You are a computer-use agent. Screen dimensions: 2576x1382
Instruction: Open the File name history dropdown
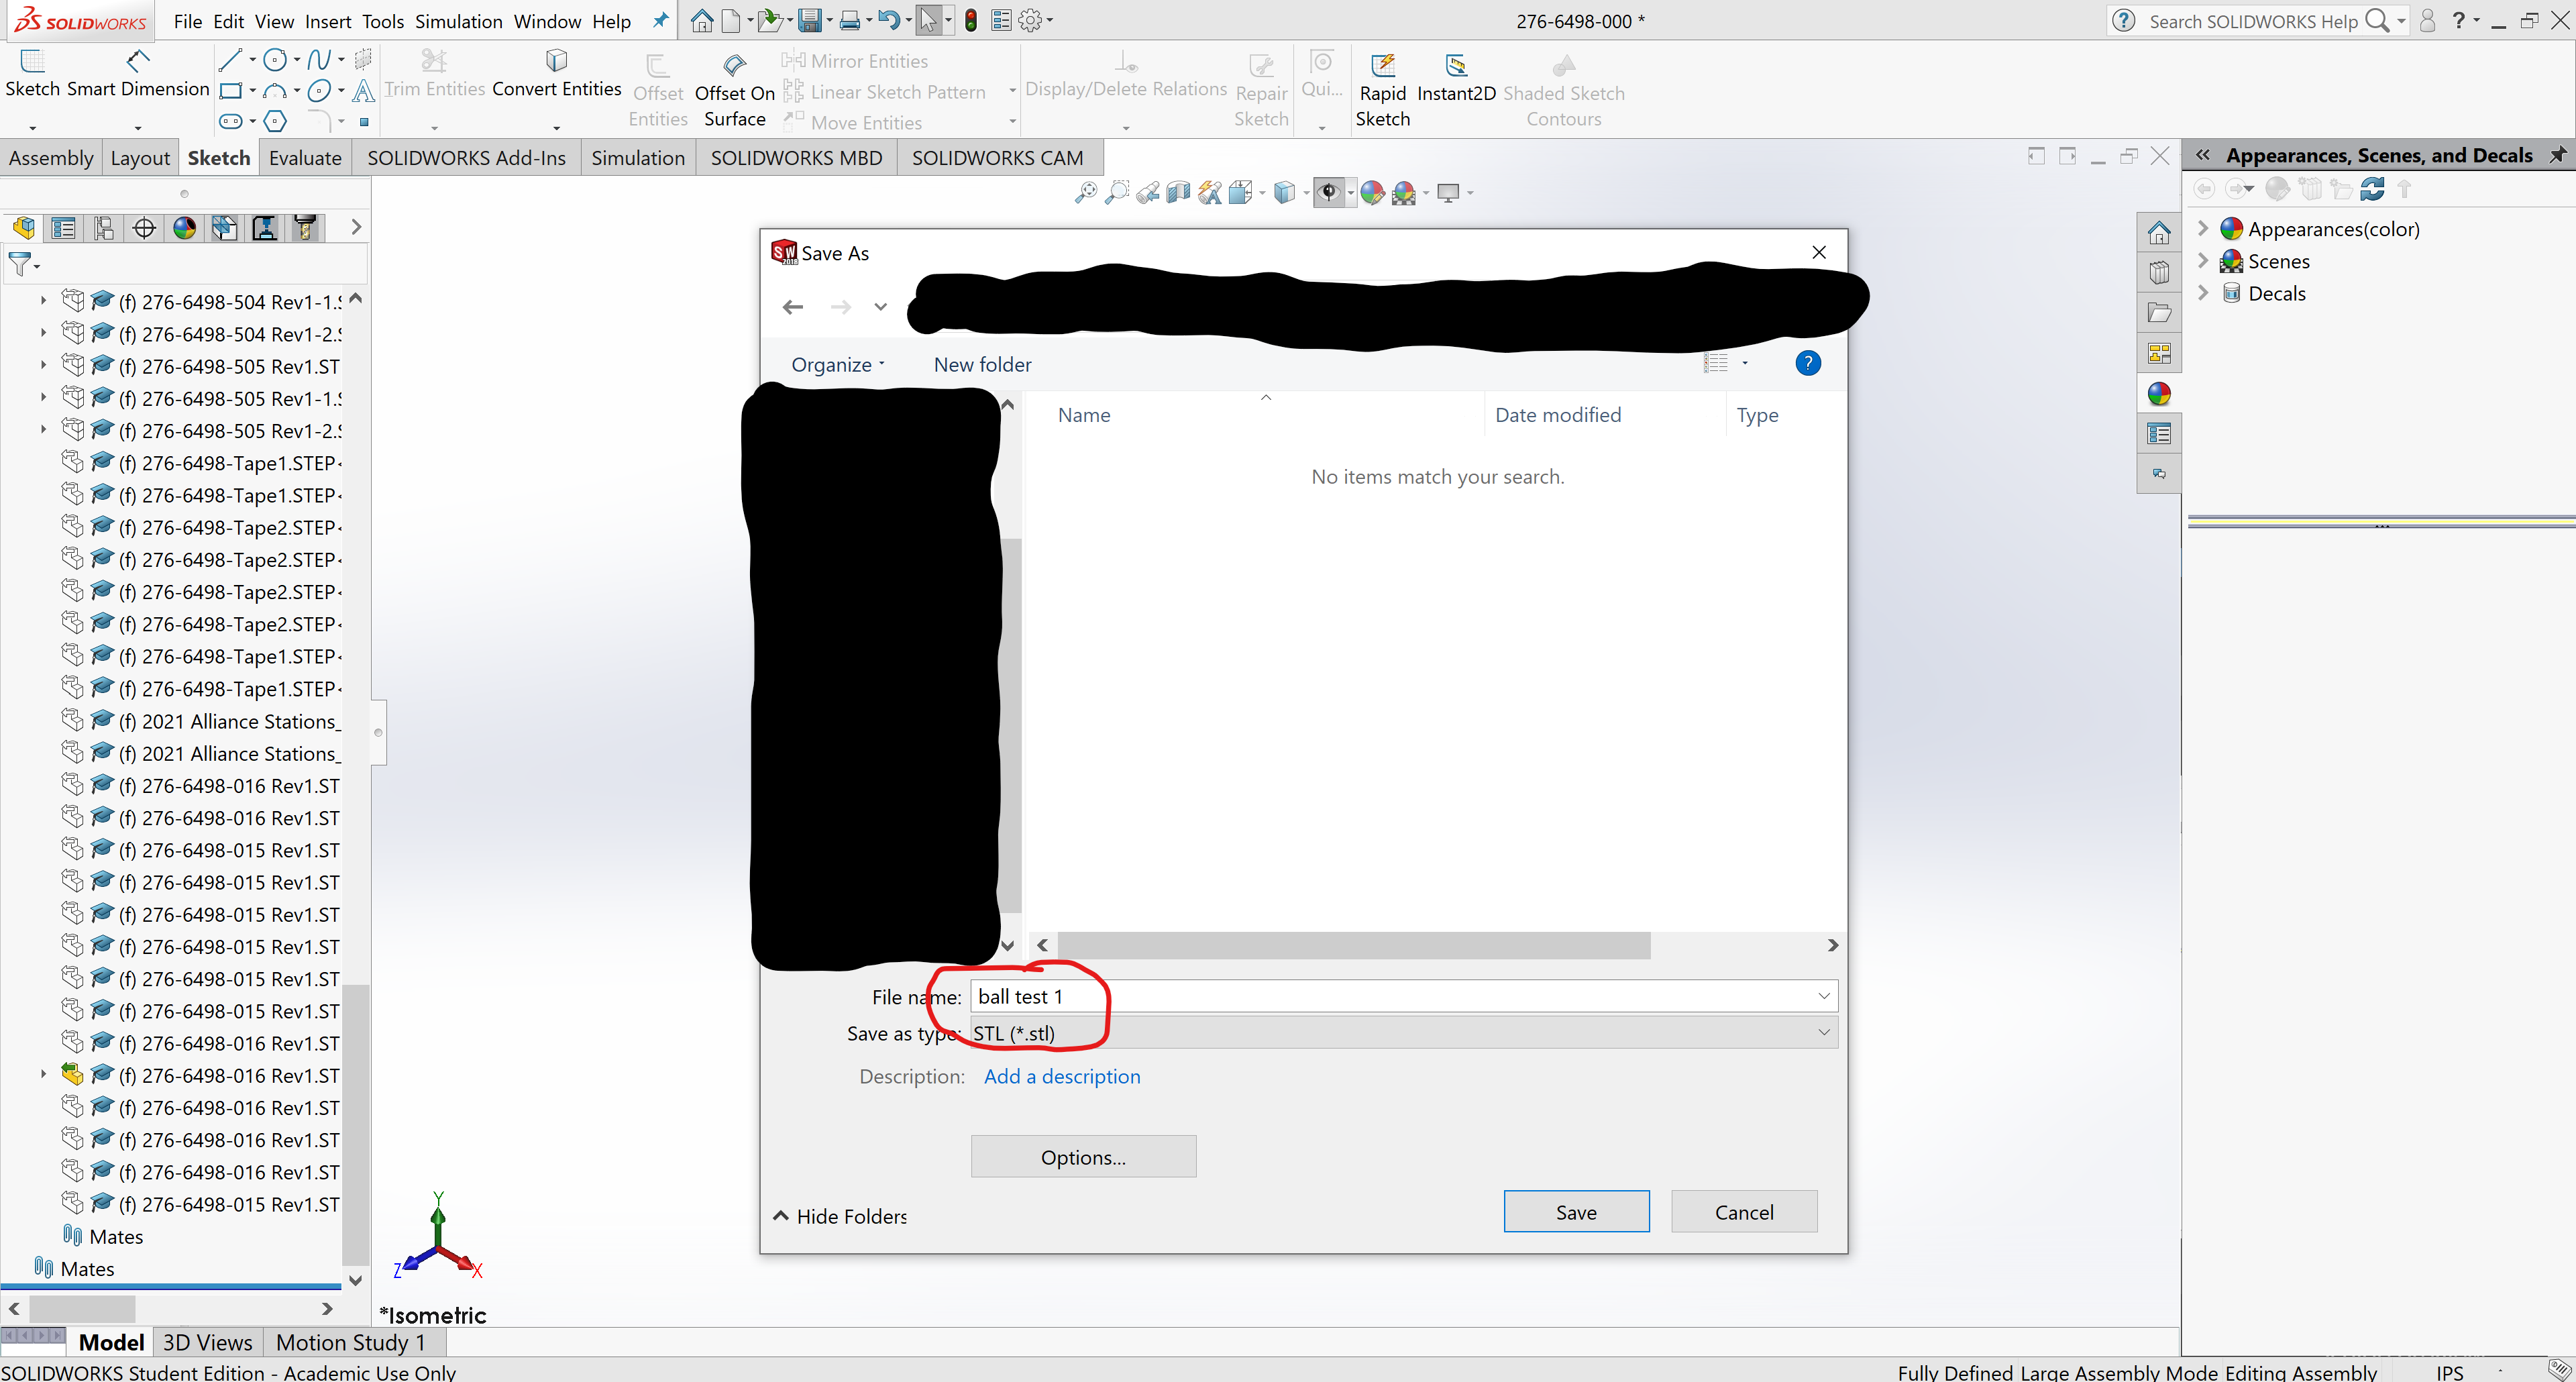point(1823,996)
